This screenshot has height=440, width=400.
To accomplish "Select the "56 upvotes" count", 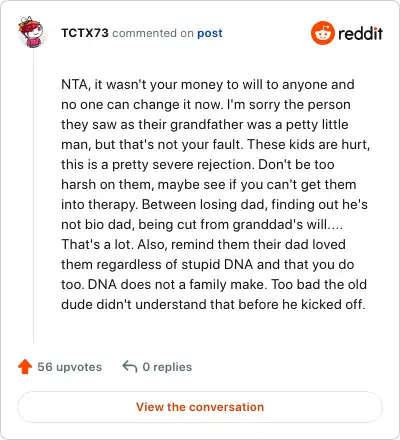I will 70,367.
